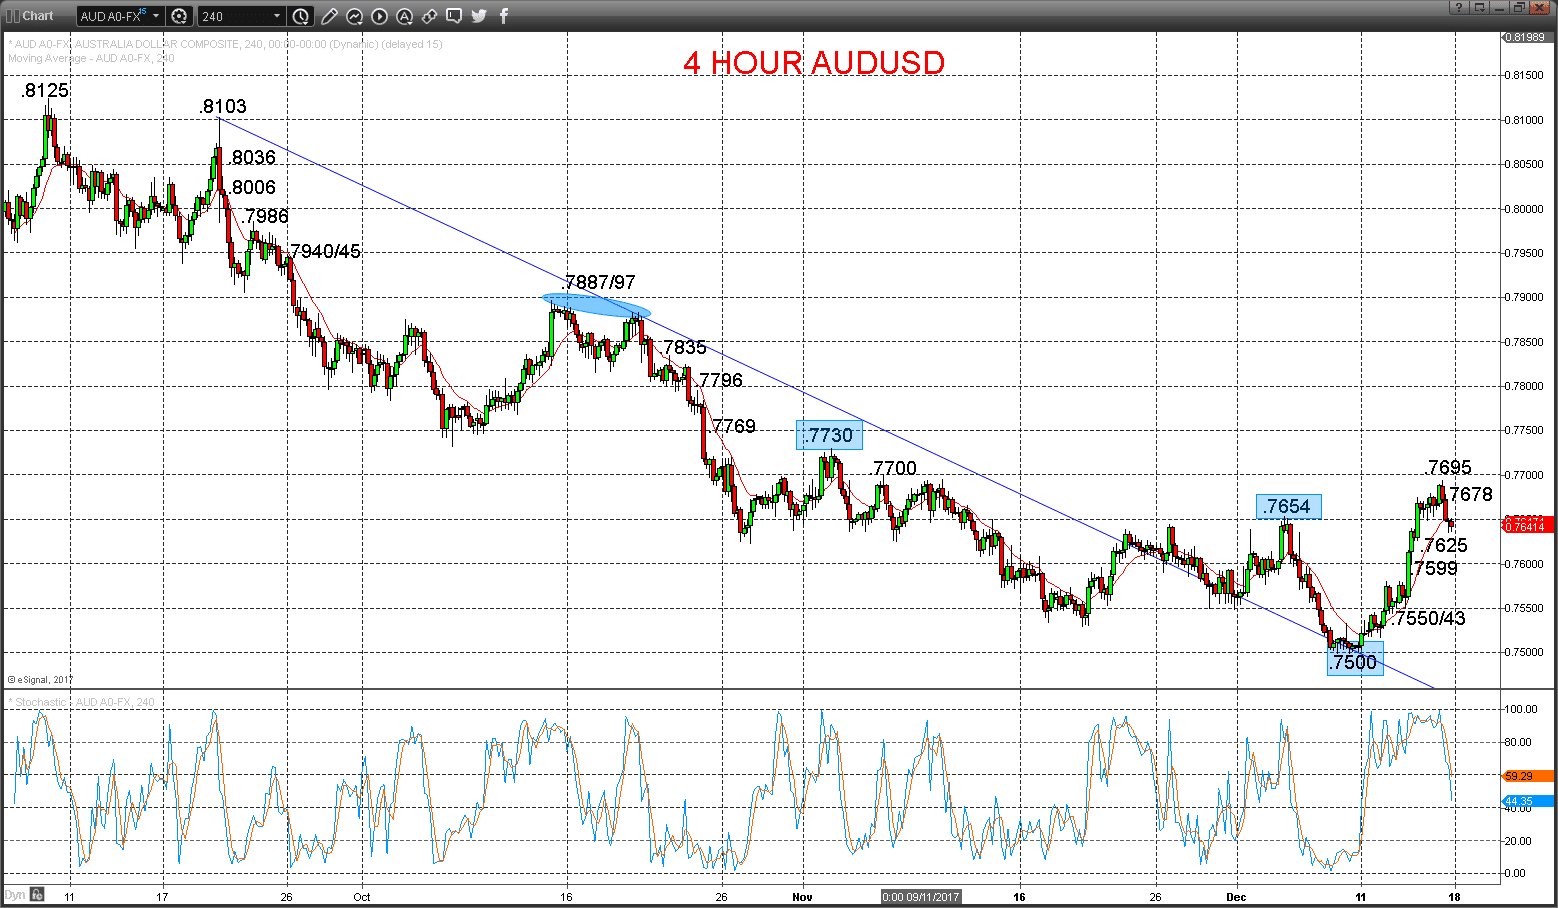Viewport: 1558px width, 908px height.
Task: Expand the 240 interval dropdown
Action: point(277,16)
